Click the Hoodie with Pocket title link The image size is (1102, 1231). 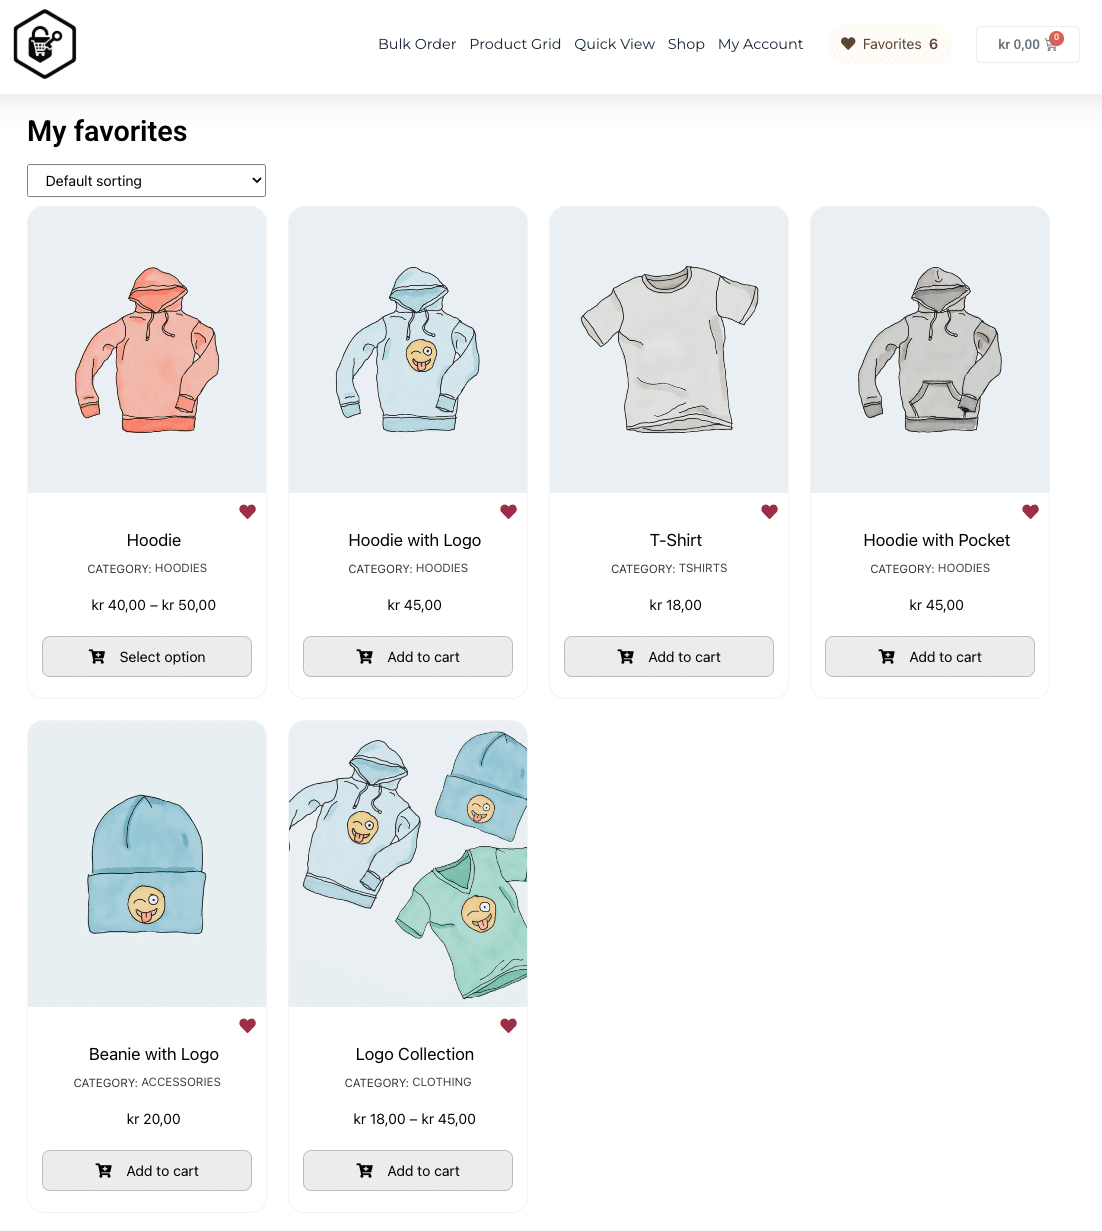937,540
